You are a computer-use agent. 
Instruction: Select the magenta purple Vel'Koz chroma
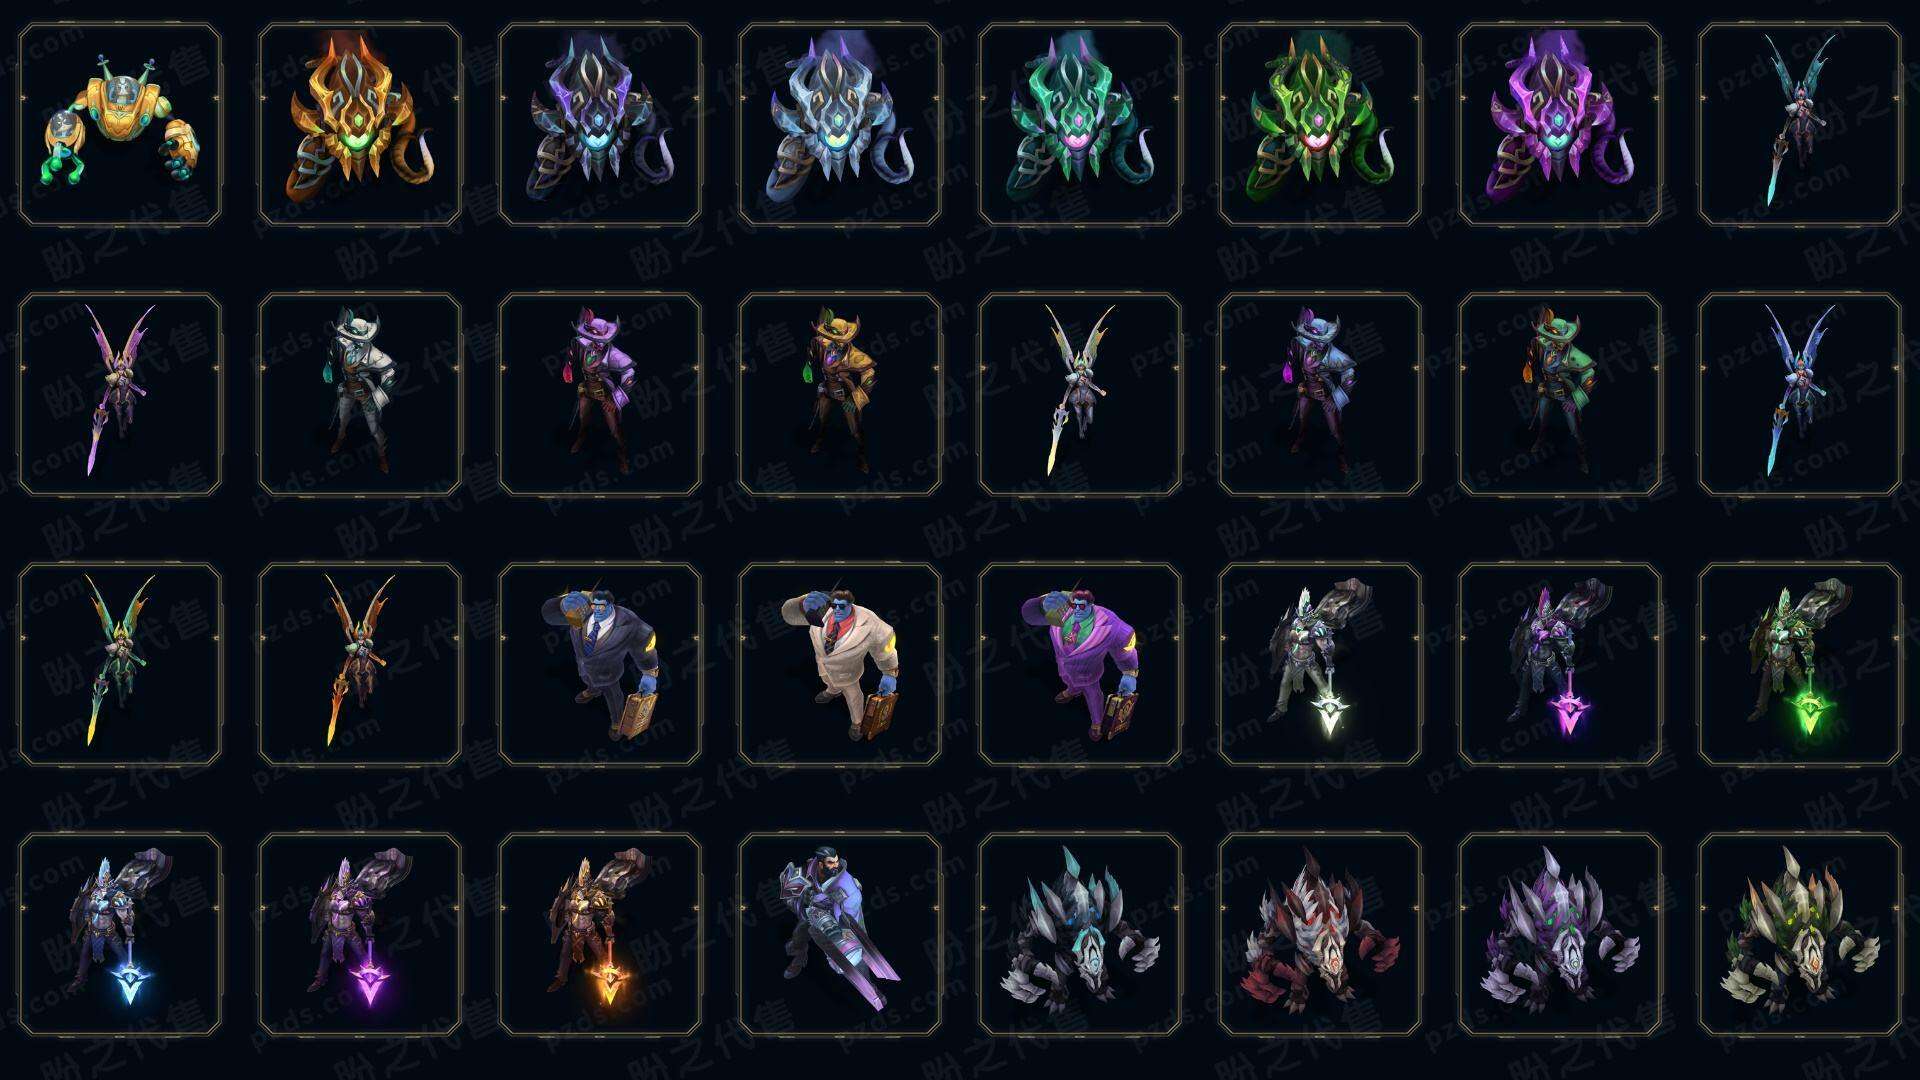[1560, 125]
